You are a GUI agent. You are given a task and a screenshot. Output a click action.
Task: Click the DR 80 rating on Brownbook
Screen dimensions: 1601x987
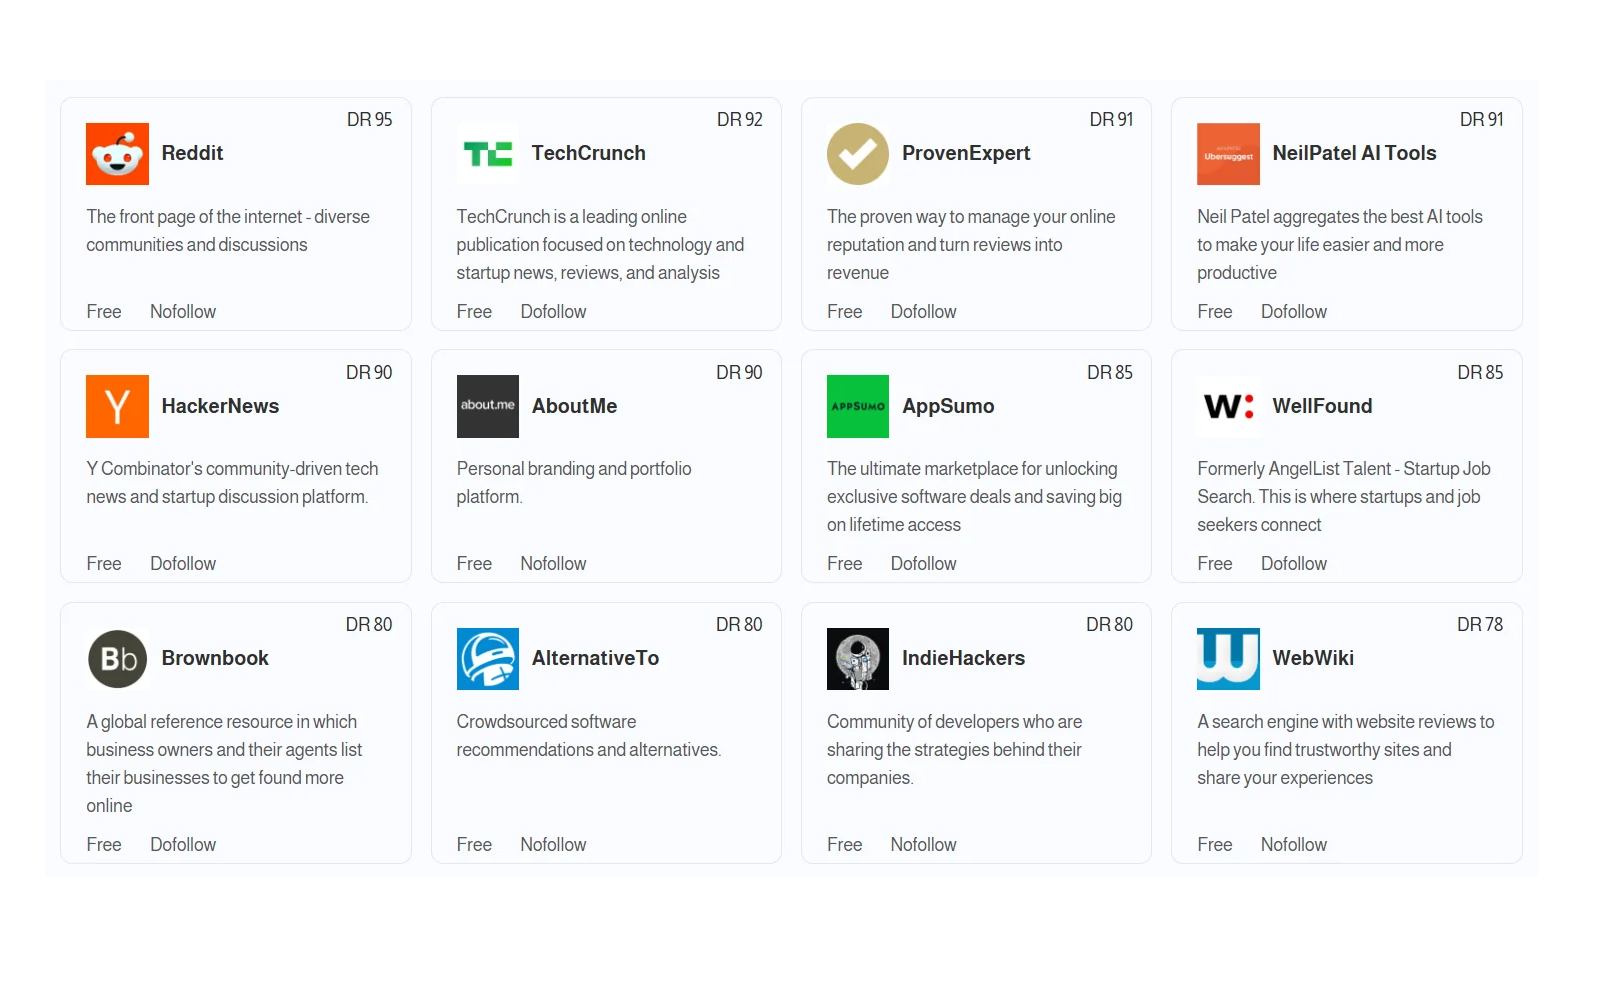tap(369, 625)
